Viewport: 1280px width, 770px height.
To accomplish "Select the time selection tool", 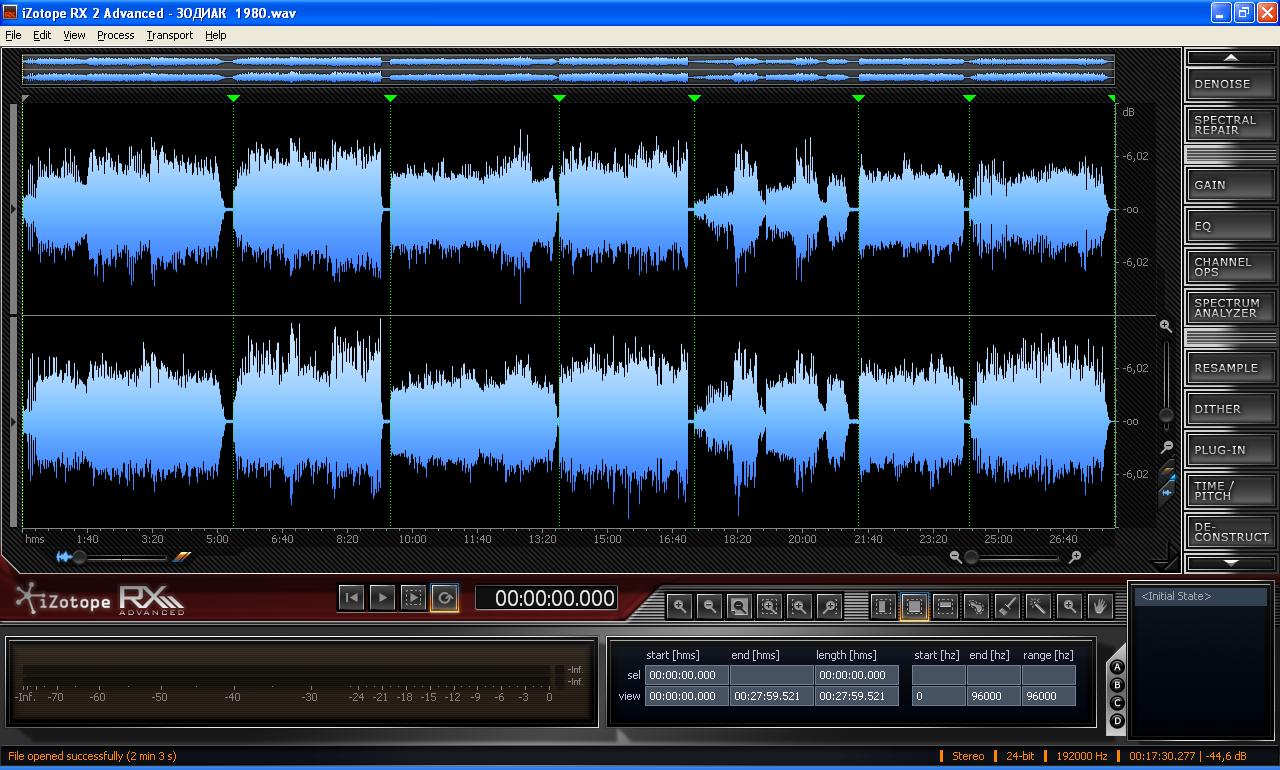I will click(x=883, y=605).
